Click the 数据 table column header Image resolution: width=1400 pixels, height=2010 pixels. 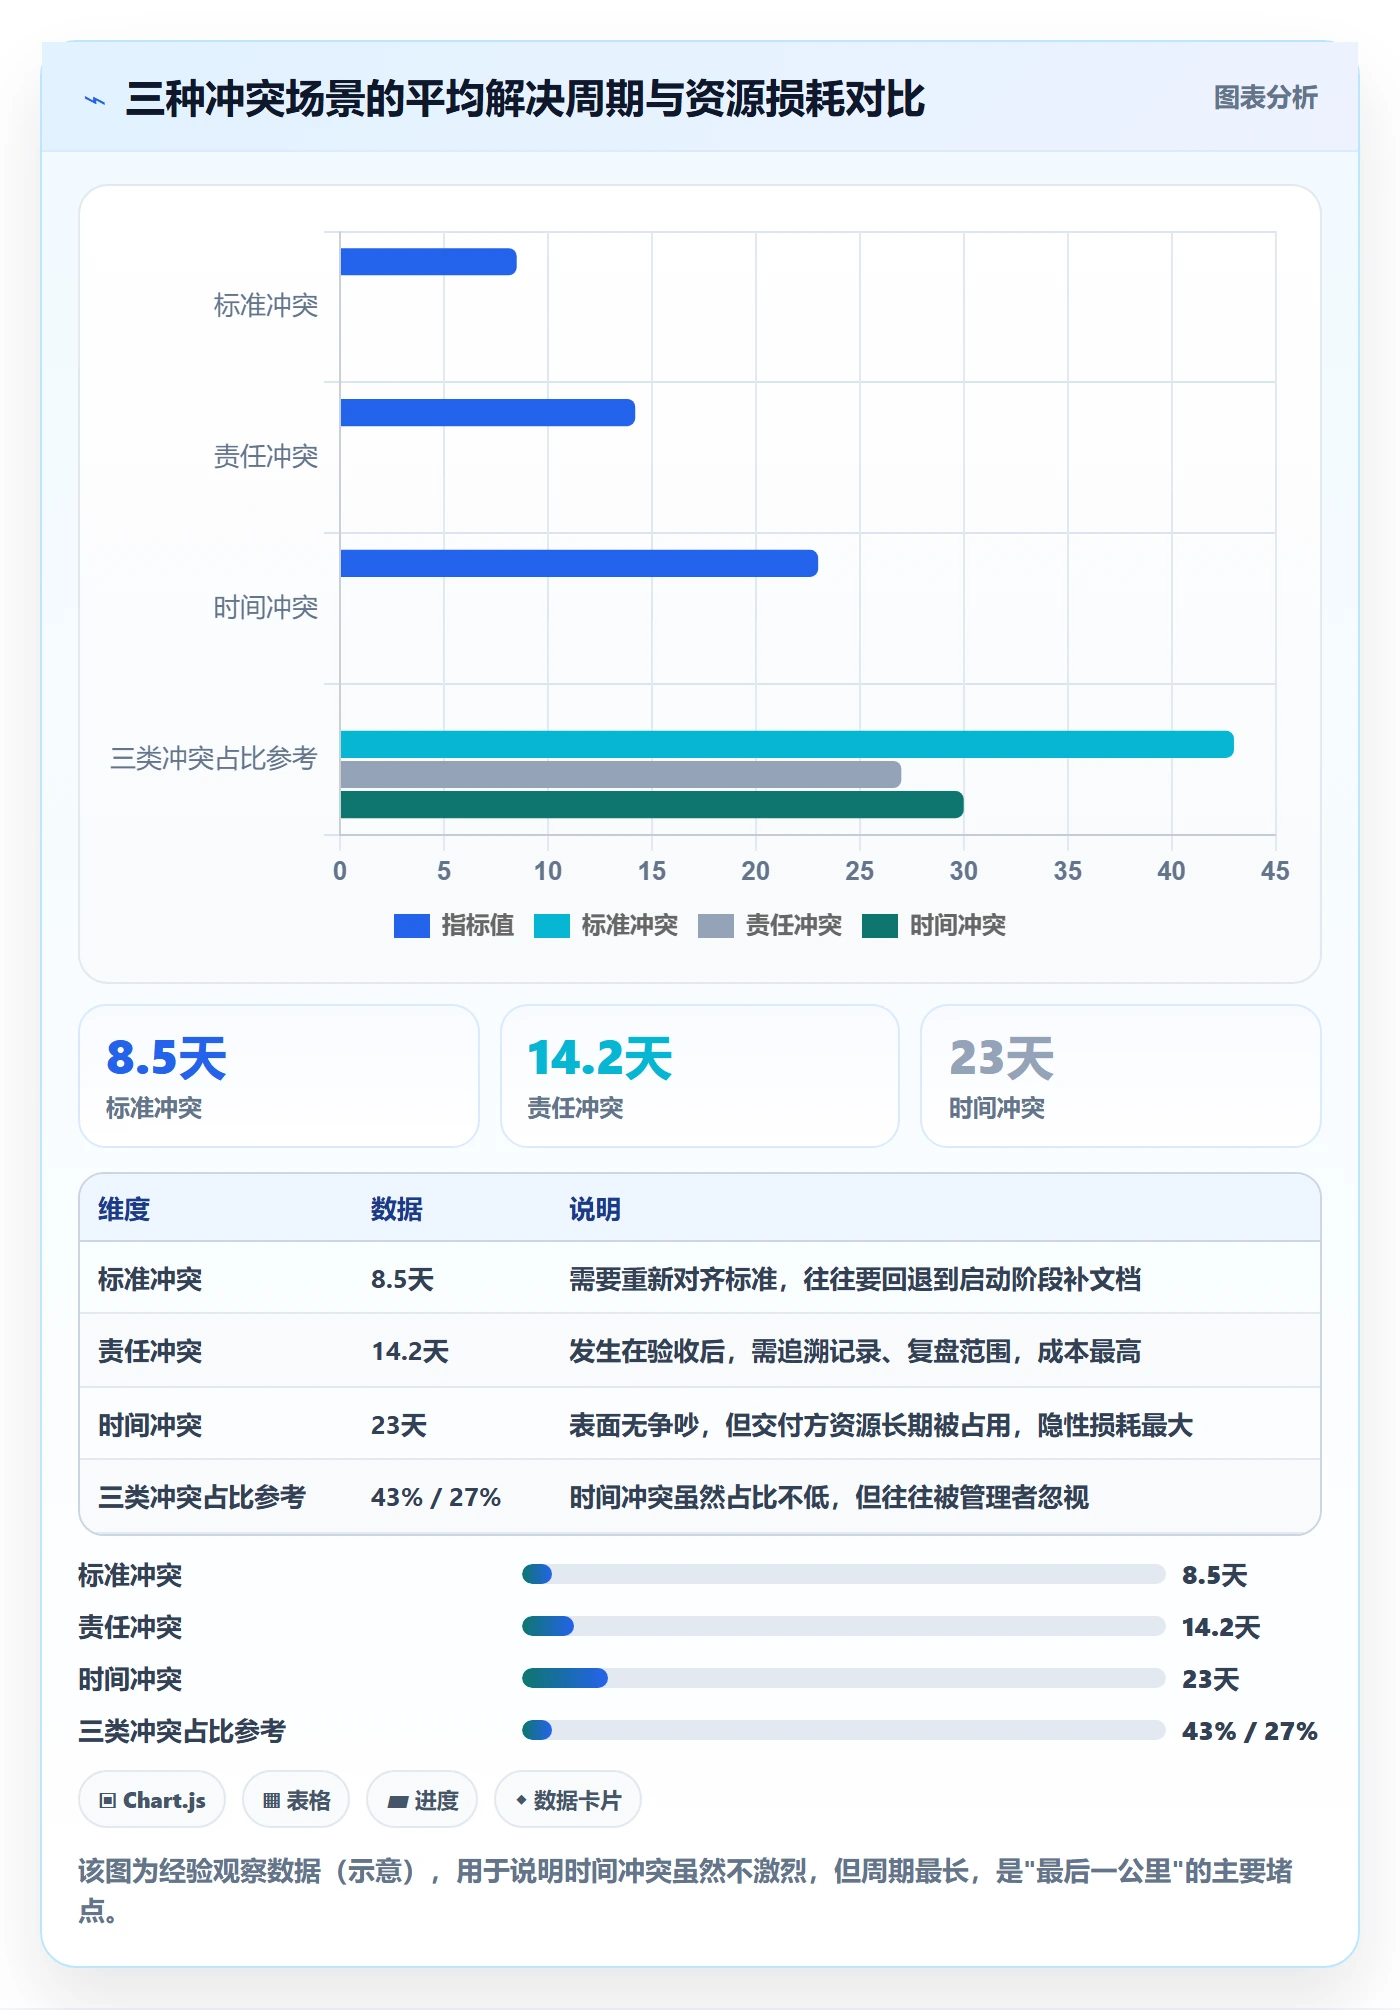397,1209
